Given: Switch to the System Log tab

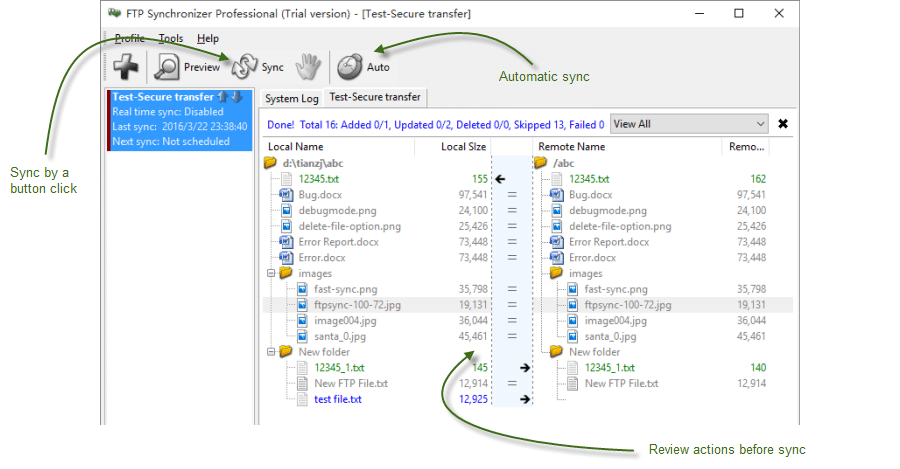Looking at the screenshot, I should 291,98.
